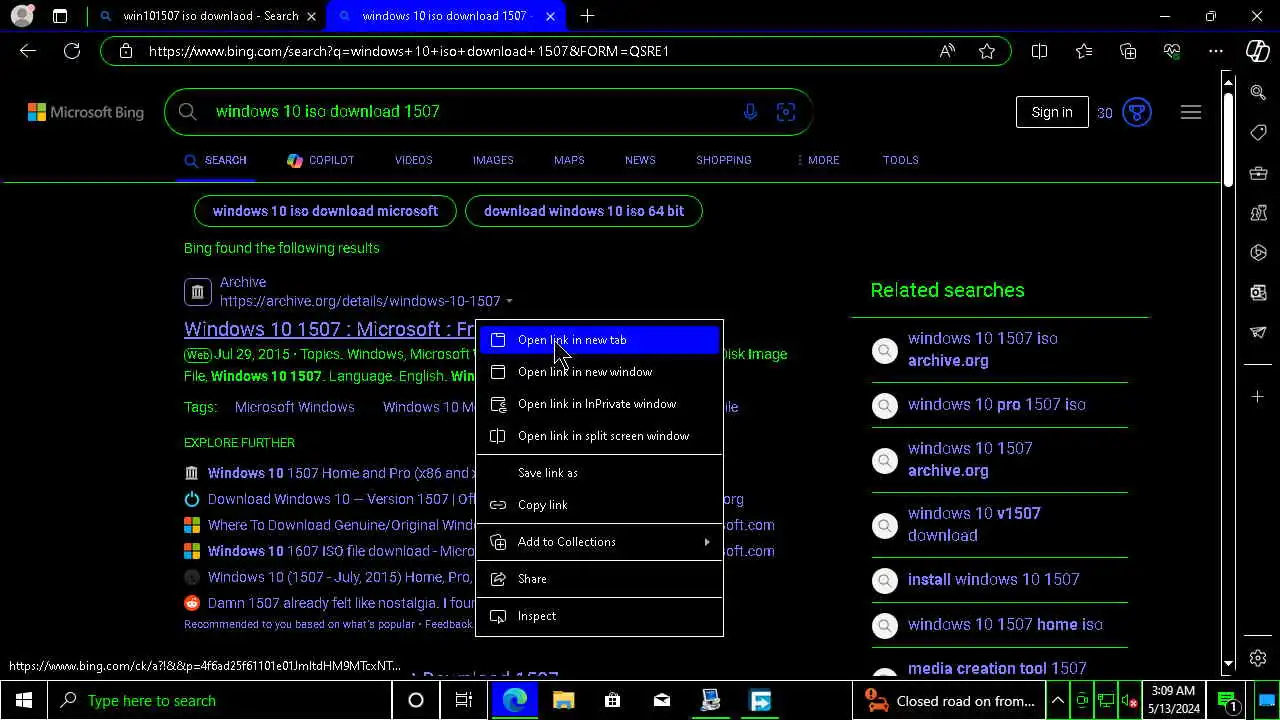Viewport: 1280px width, 720px height.
Task: Click the Read aloud icon in address bar
Action: click(947, 51)
